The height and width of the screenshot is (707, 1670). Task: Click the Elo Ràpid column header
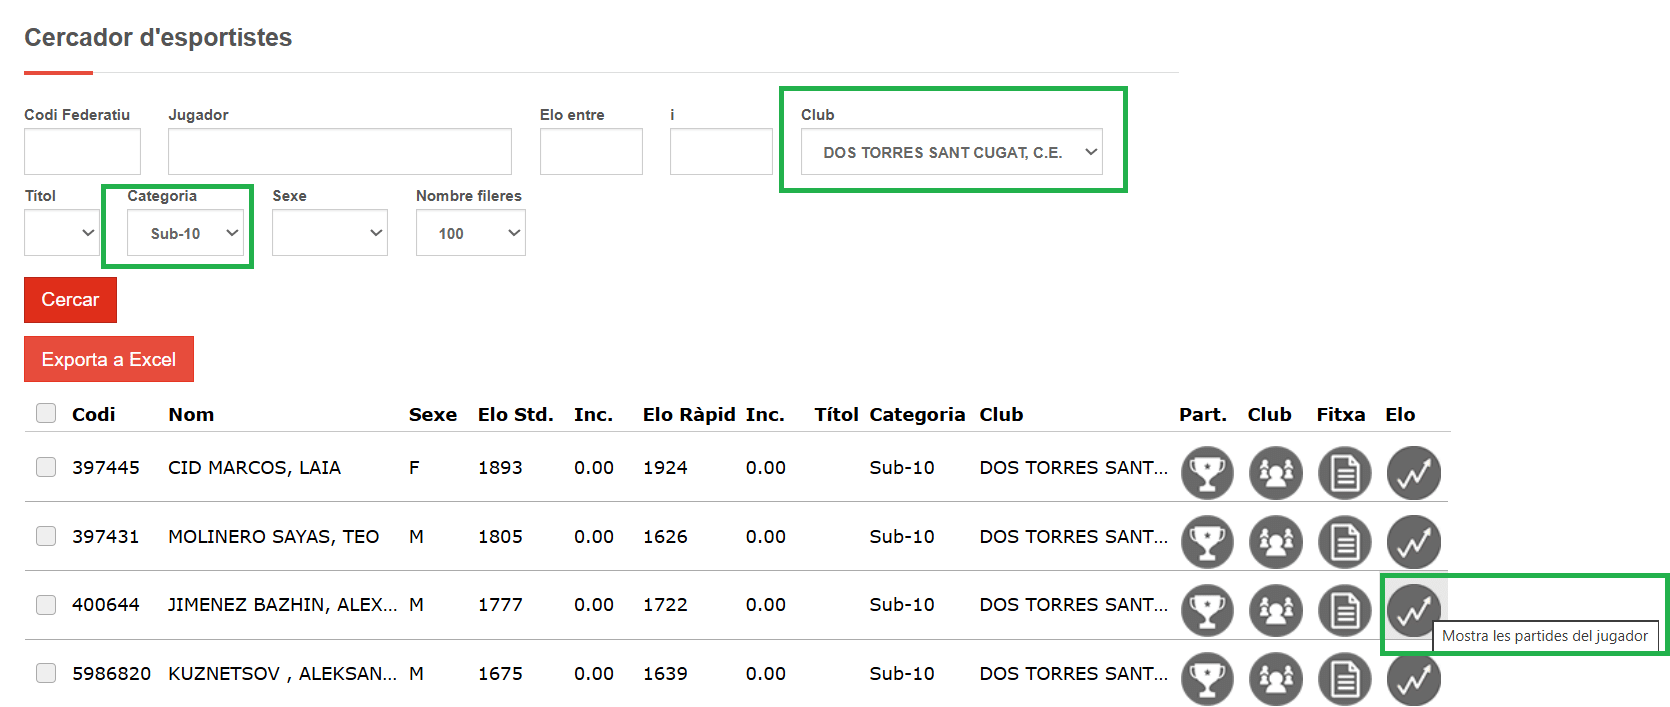[x=689, y=414]
